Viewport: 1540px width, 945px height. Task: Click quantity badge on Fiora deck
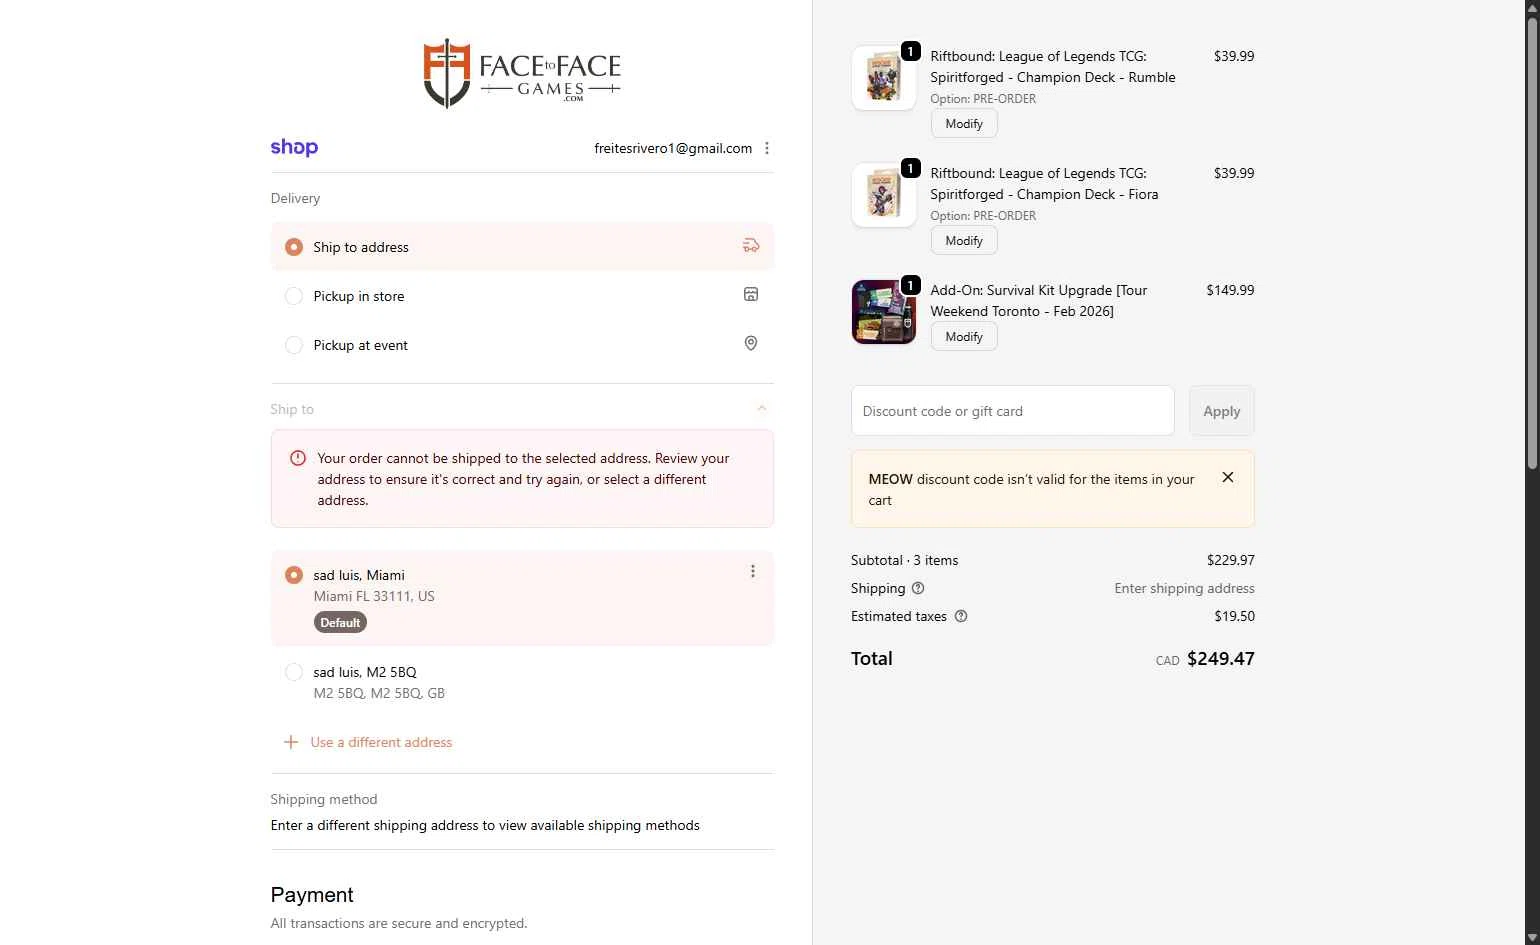[911, 168]
